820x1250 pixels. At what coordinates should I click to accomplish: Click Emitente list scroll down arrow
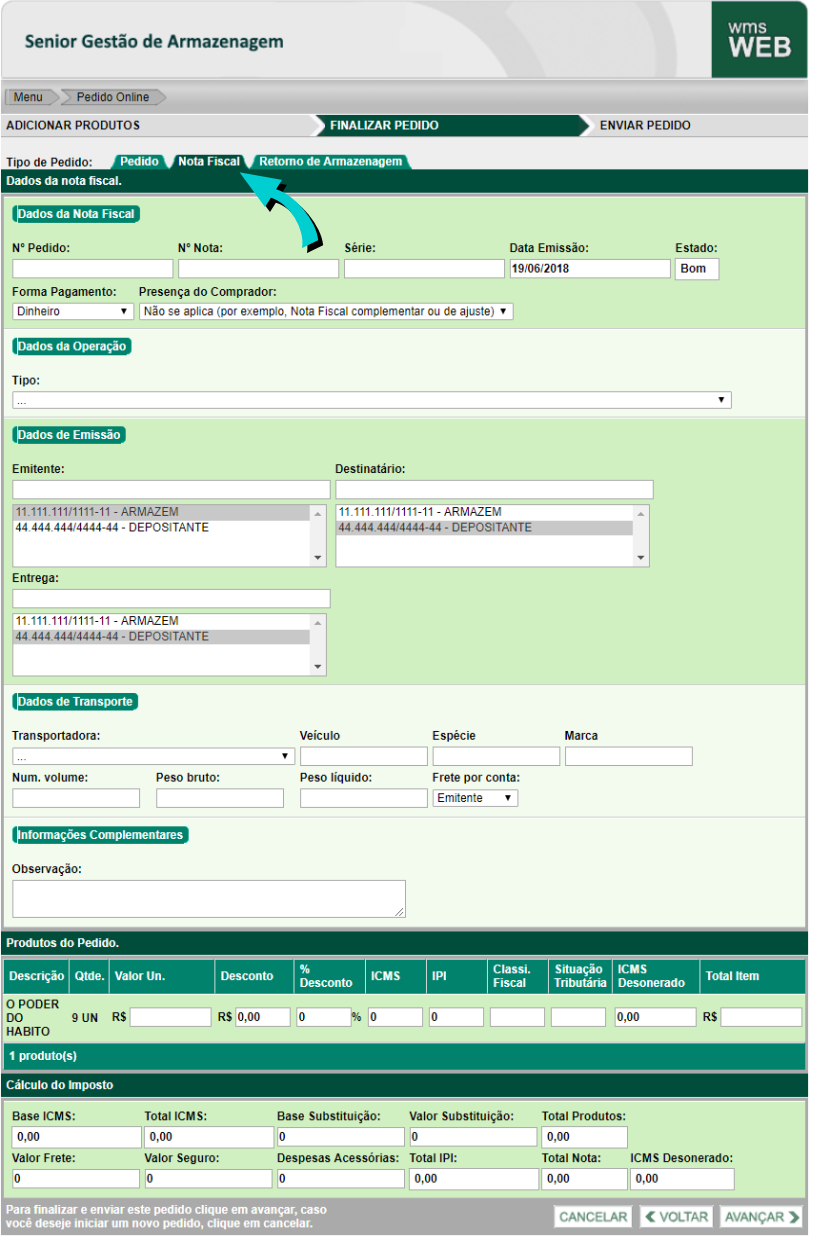pyautogui.click(x=318, y=558)
